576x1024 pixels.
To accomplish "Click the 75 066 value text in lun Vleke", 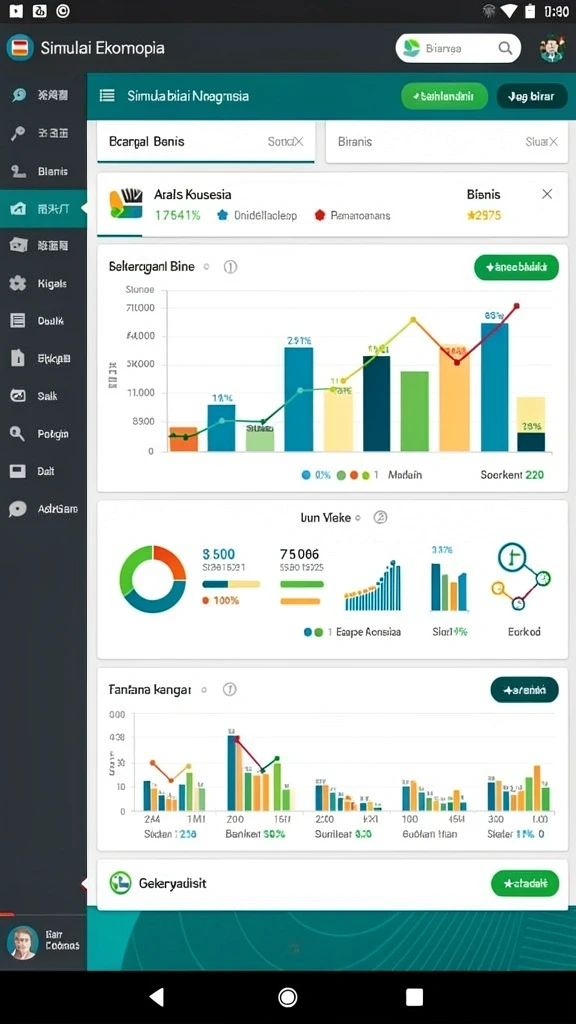I will (300, 554).
